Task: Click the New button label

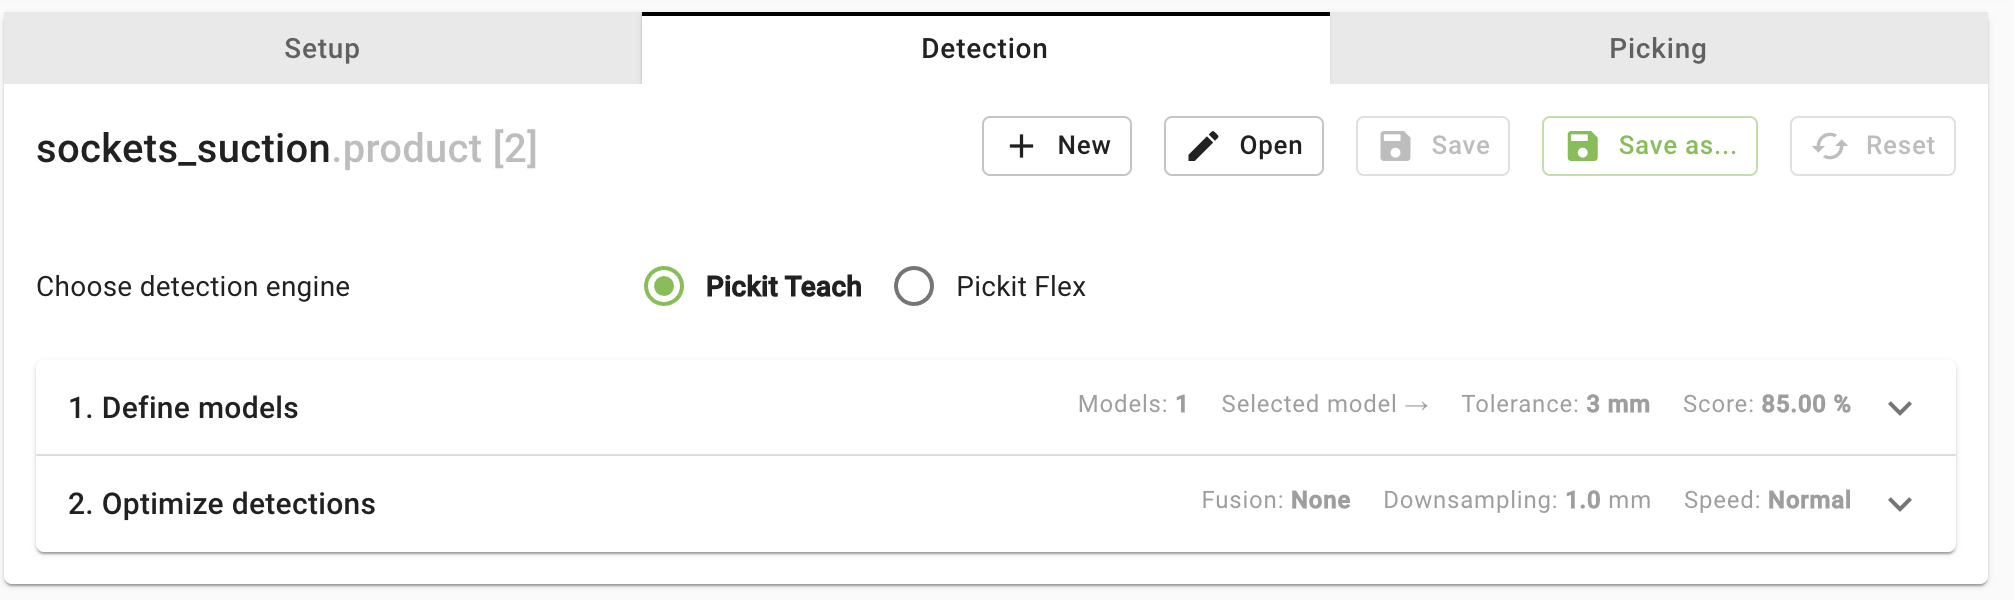Action: pos(1084,146)
